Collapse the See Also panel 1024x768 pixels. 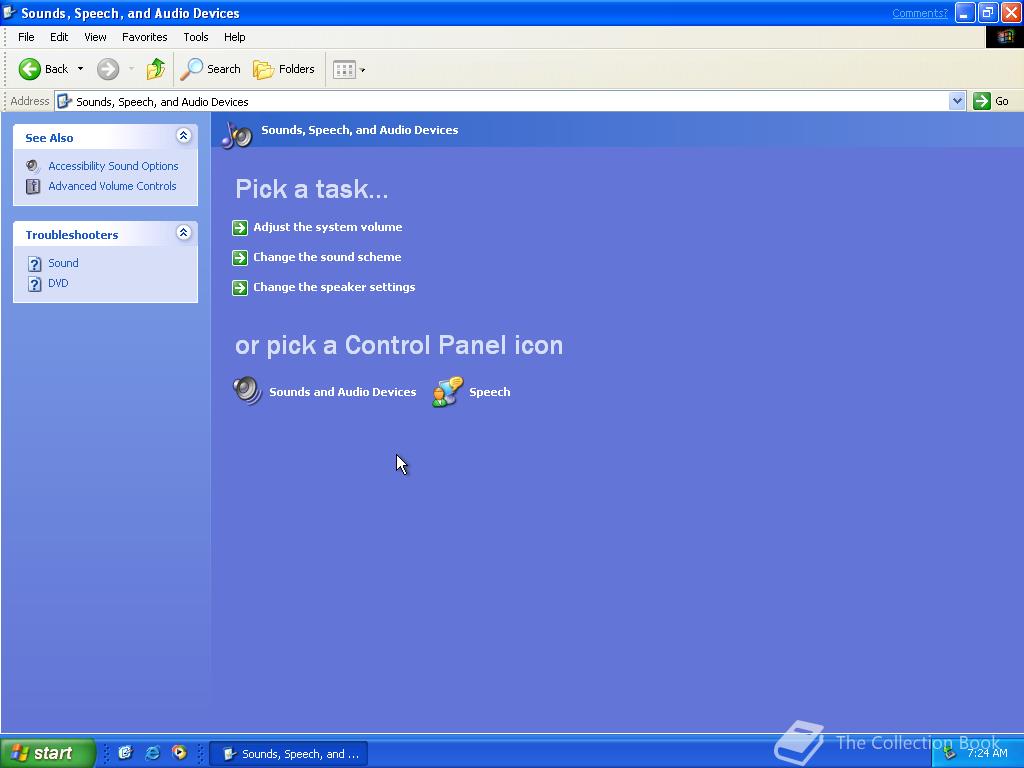[184, 136]
